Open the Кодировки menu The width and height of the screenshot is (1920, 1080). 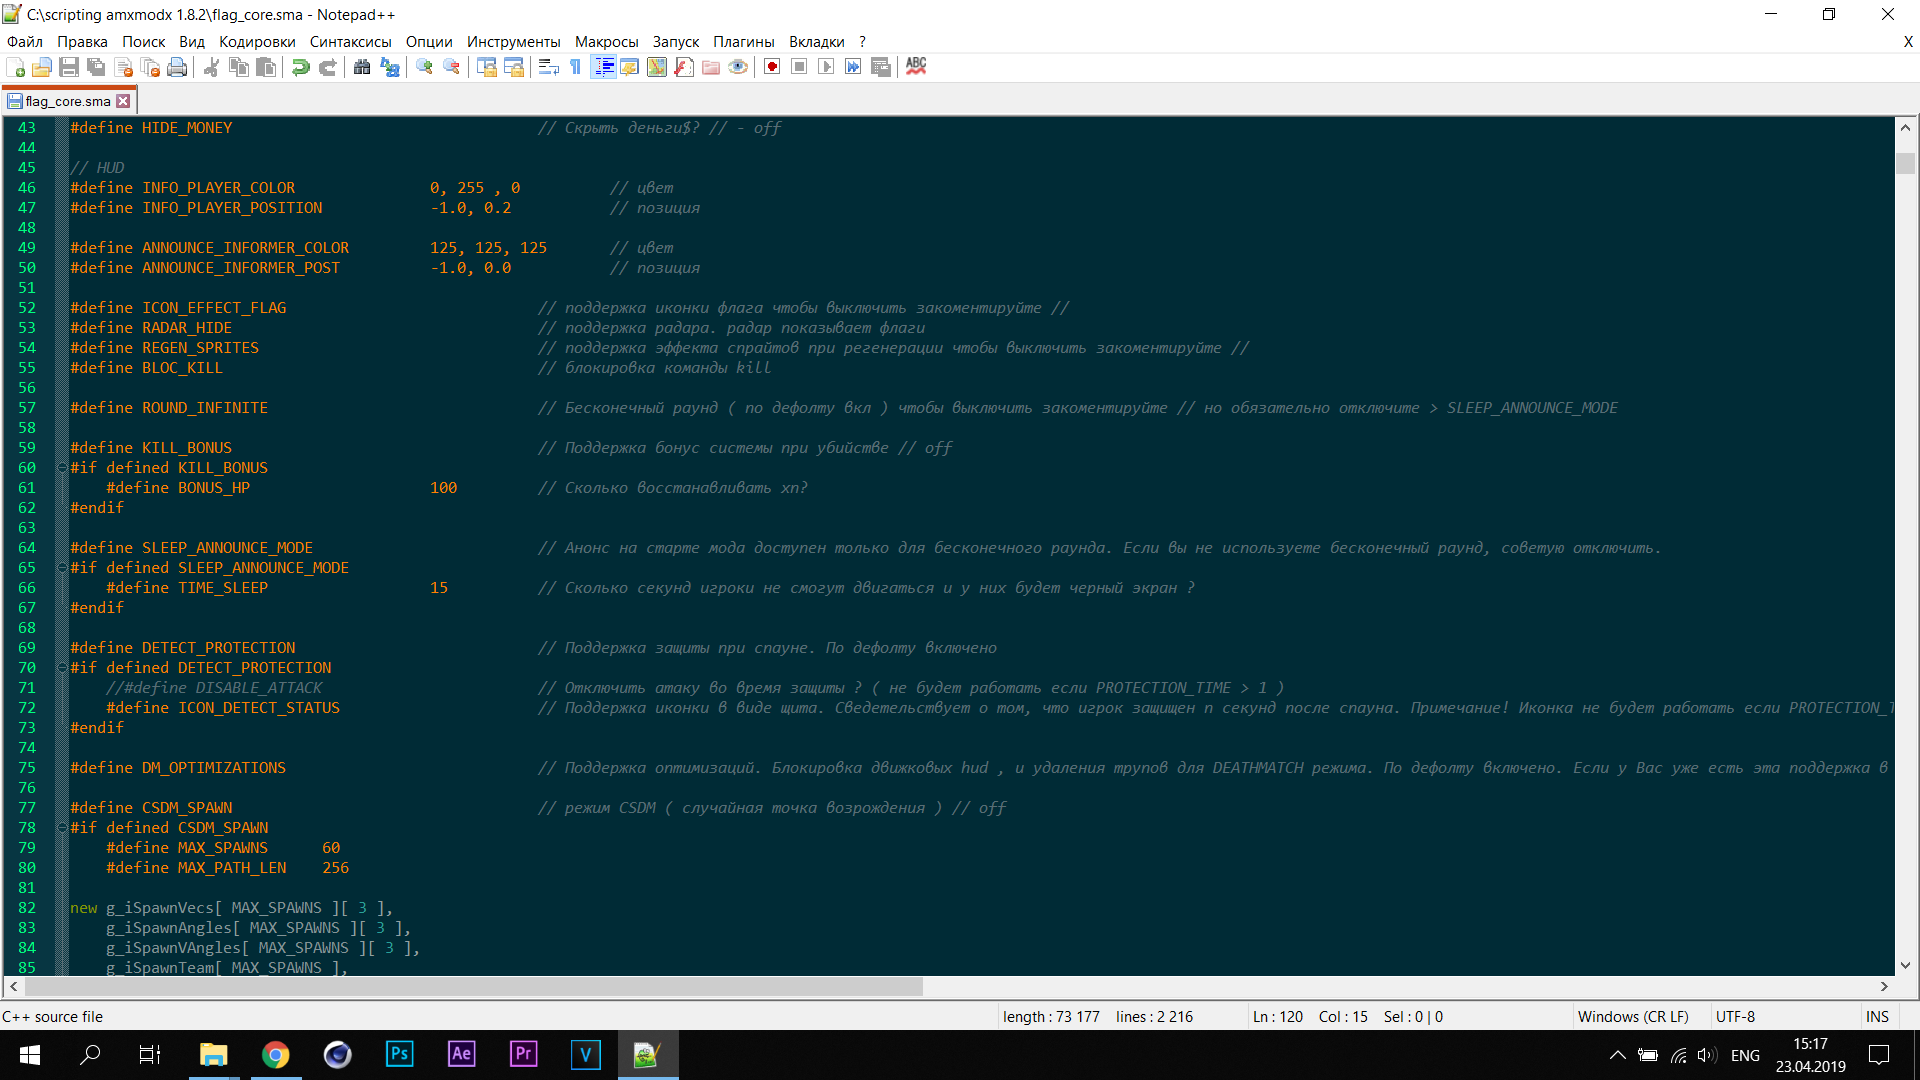257,41
